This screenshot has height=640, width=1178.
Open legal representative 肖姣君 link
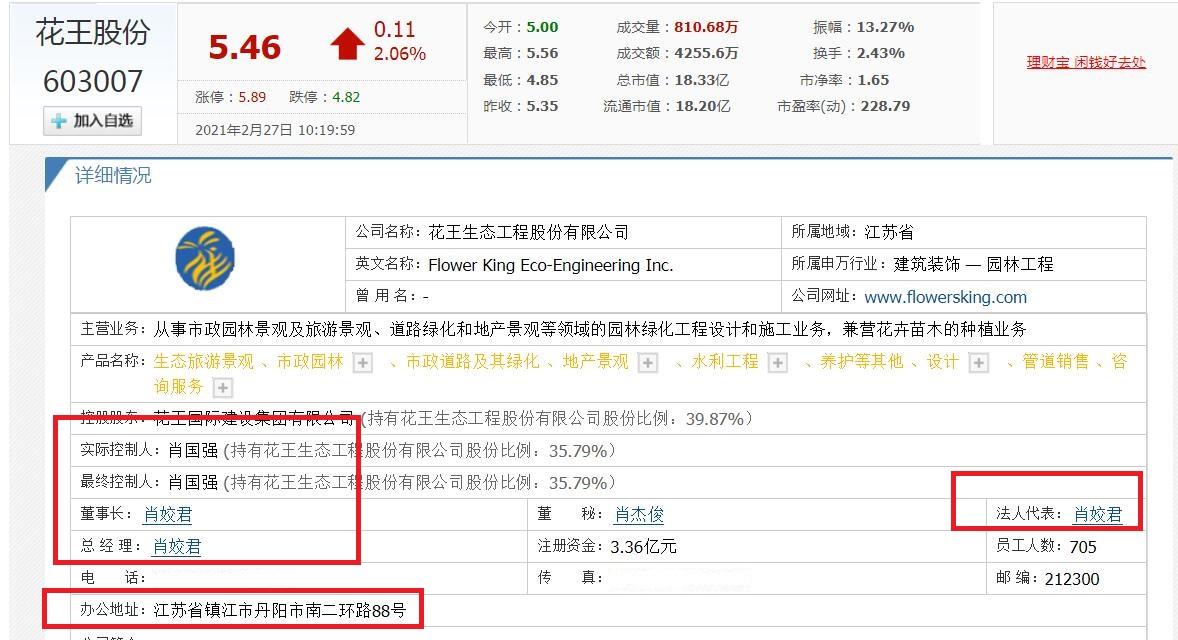click(x=1098, y=515)
